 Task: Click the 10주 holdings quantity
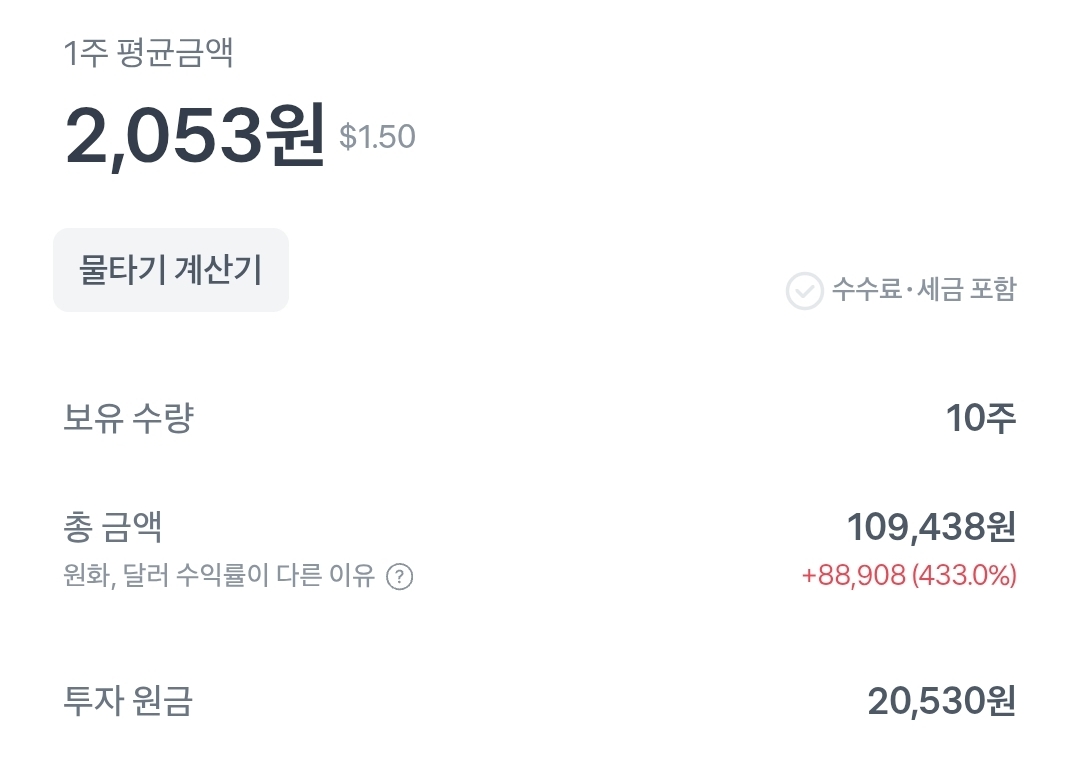tap(981, 419)
